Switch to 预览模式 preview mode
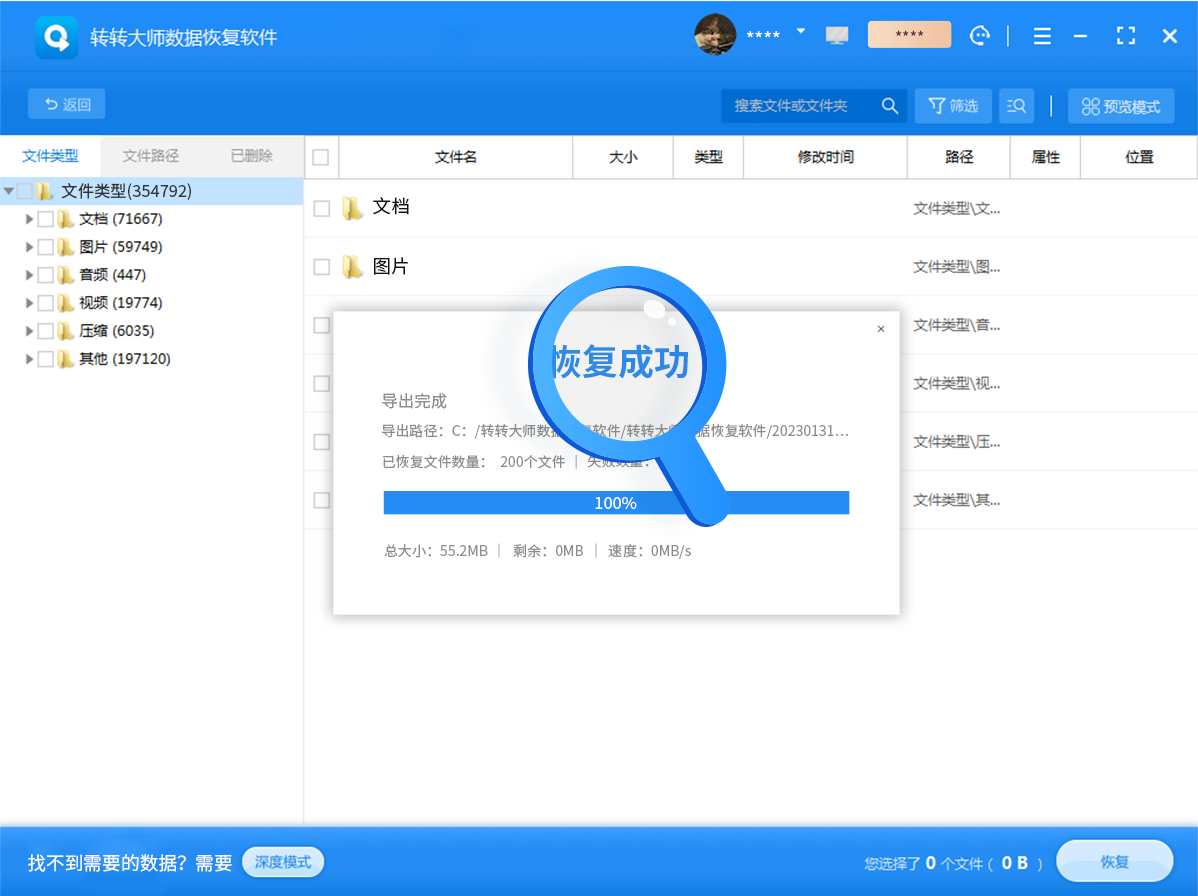The width and height of the screenshot is (1198, 896). click(1121, 106)
